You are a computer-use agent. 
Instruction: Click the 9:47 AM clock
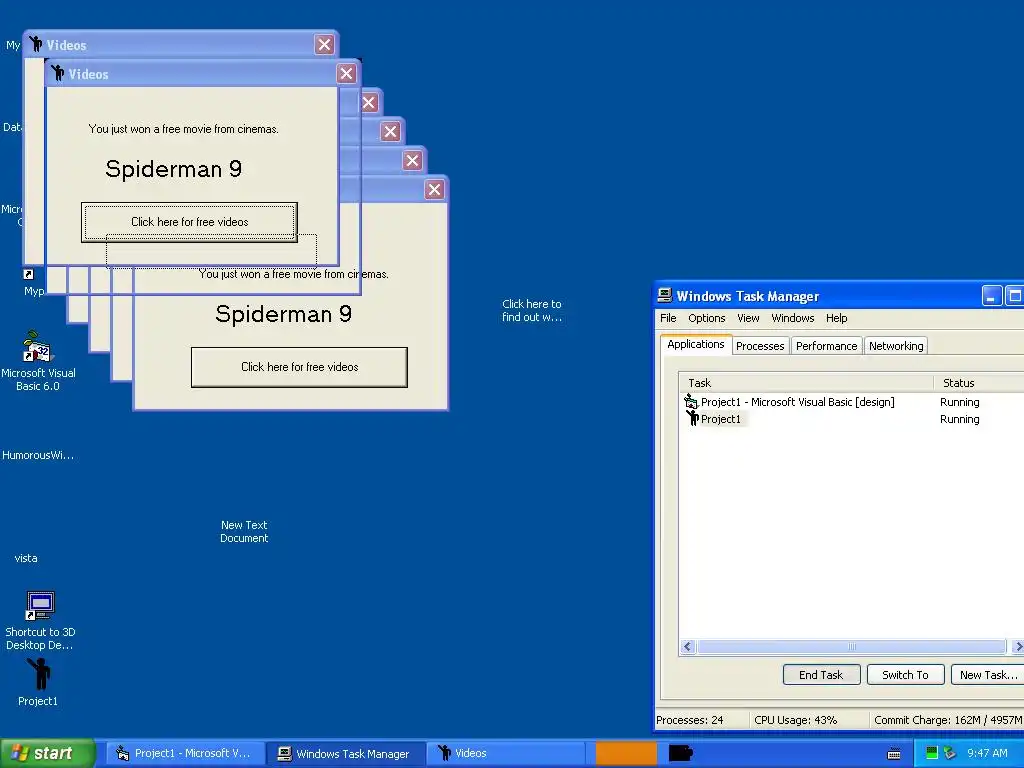click(987, 754)
